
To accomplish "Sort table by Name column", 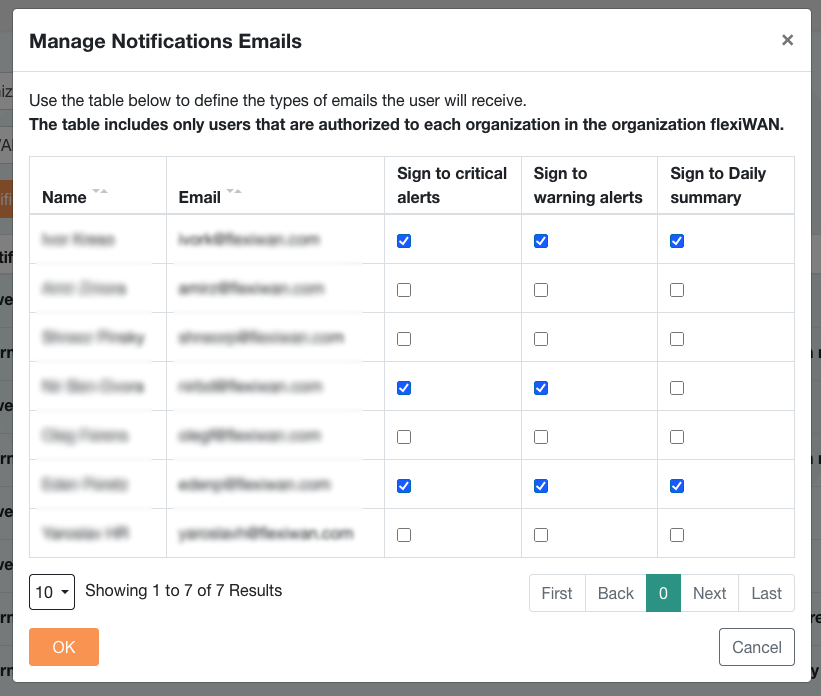I will [x=100, y=191].
